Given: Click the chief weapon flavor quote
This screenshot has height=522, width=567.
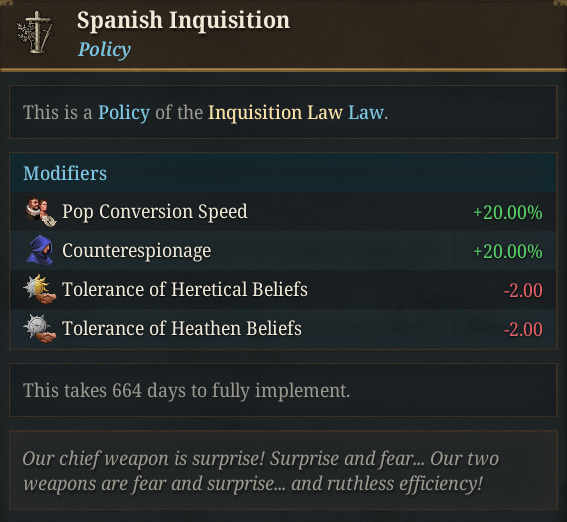Looking at the screenshot, I should pyautogui.click(x=261, y=471).
